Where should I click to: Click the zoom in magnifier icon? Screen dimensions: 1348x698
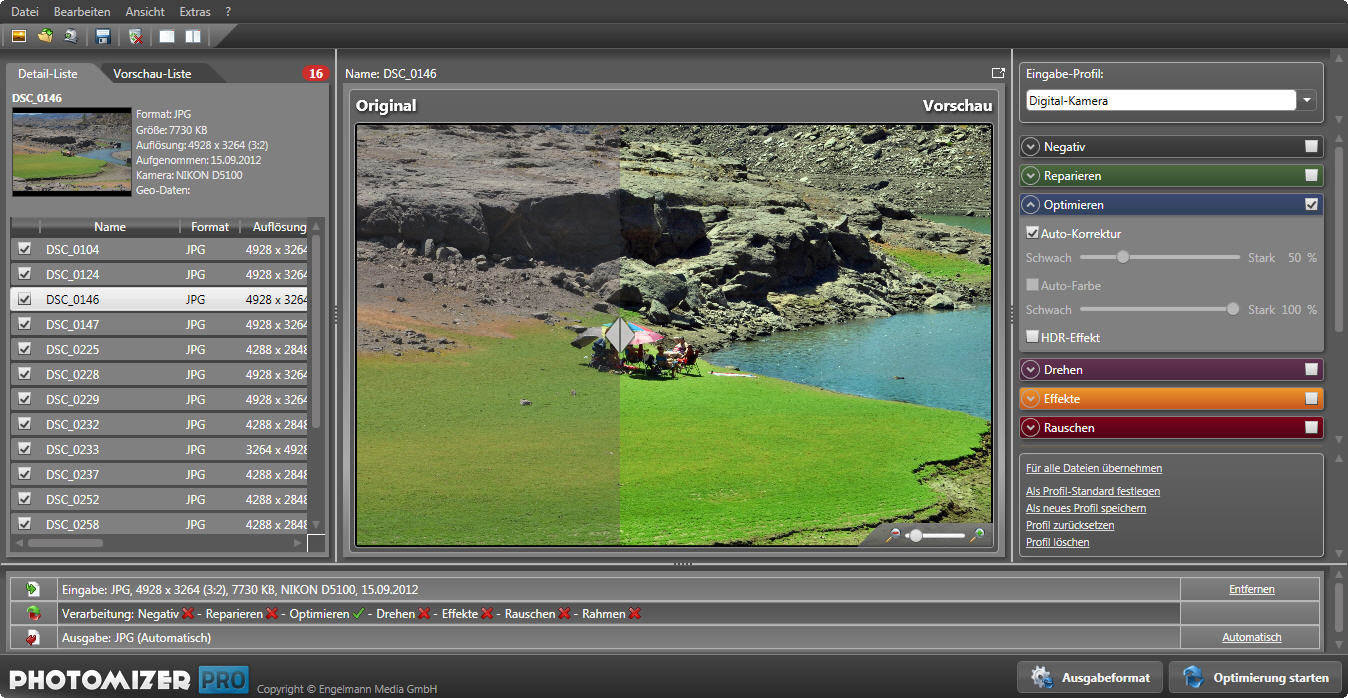[x=977, y=535]
